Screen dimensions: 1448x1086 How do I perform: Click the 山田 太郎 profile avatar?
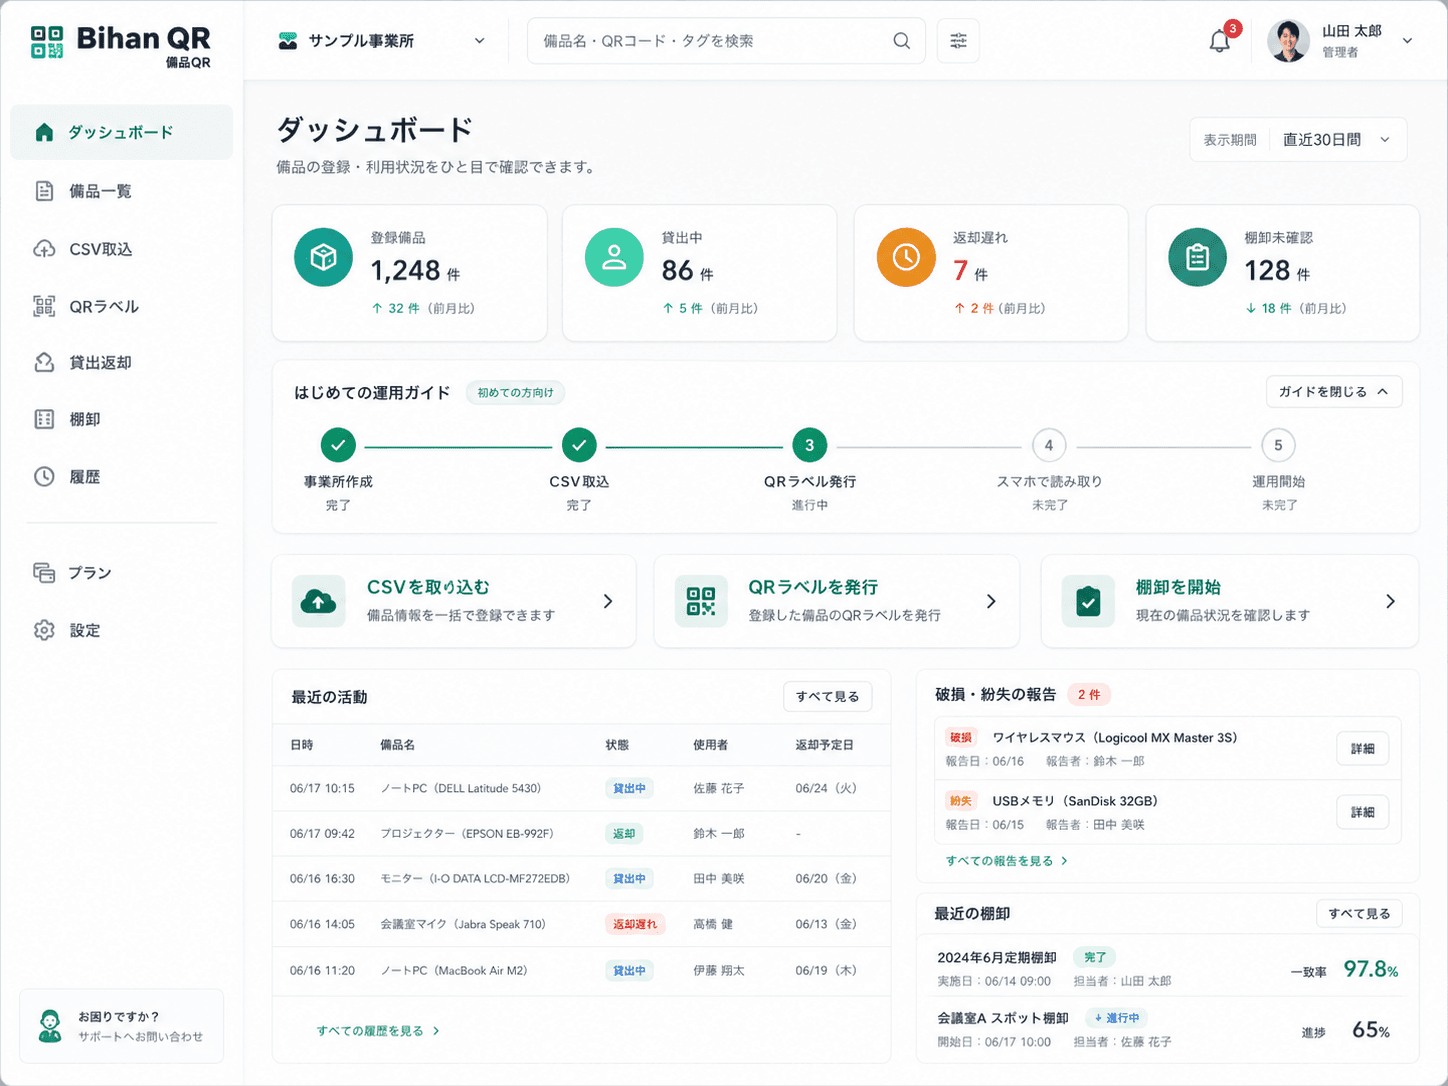(1288, 41)
